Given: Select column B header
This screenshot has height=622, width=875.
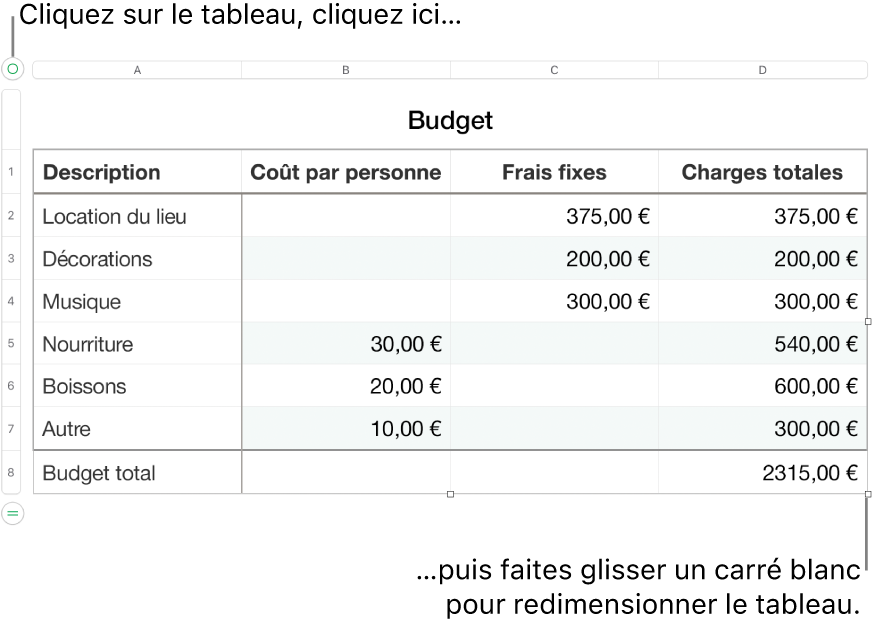Looking at the screenshot, I should pyautogui.click(x=346, y=70).
